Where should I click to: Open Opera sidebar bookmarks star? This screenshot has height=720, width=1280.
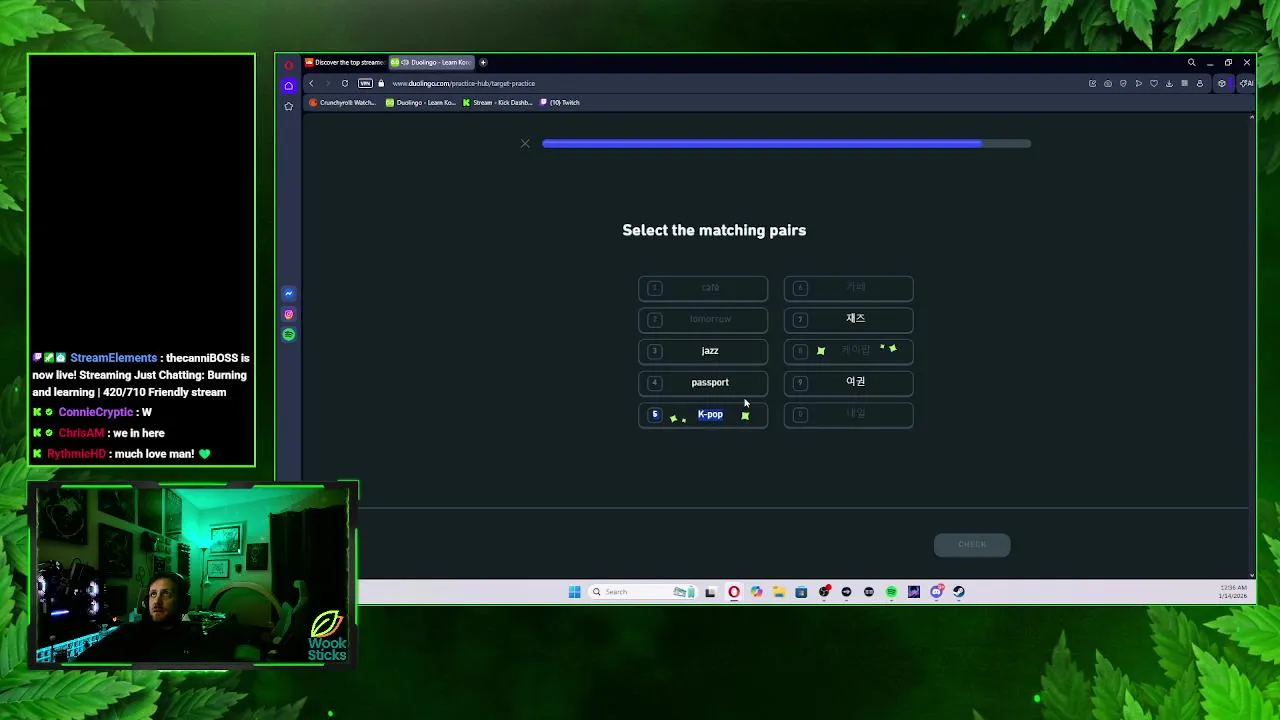[x=289, y=106]
